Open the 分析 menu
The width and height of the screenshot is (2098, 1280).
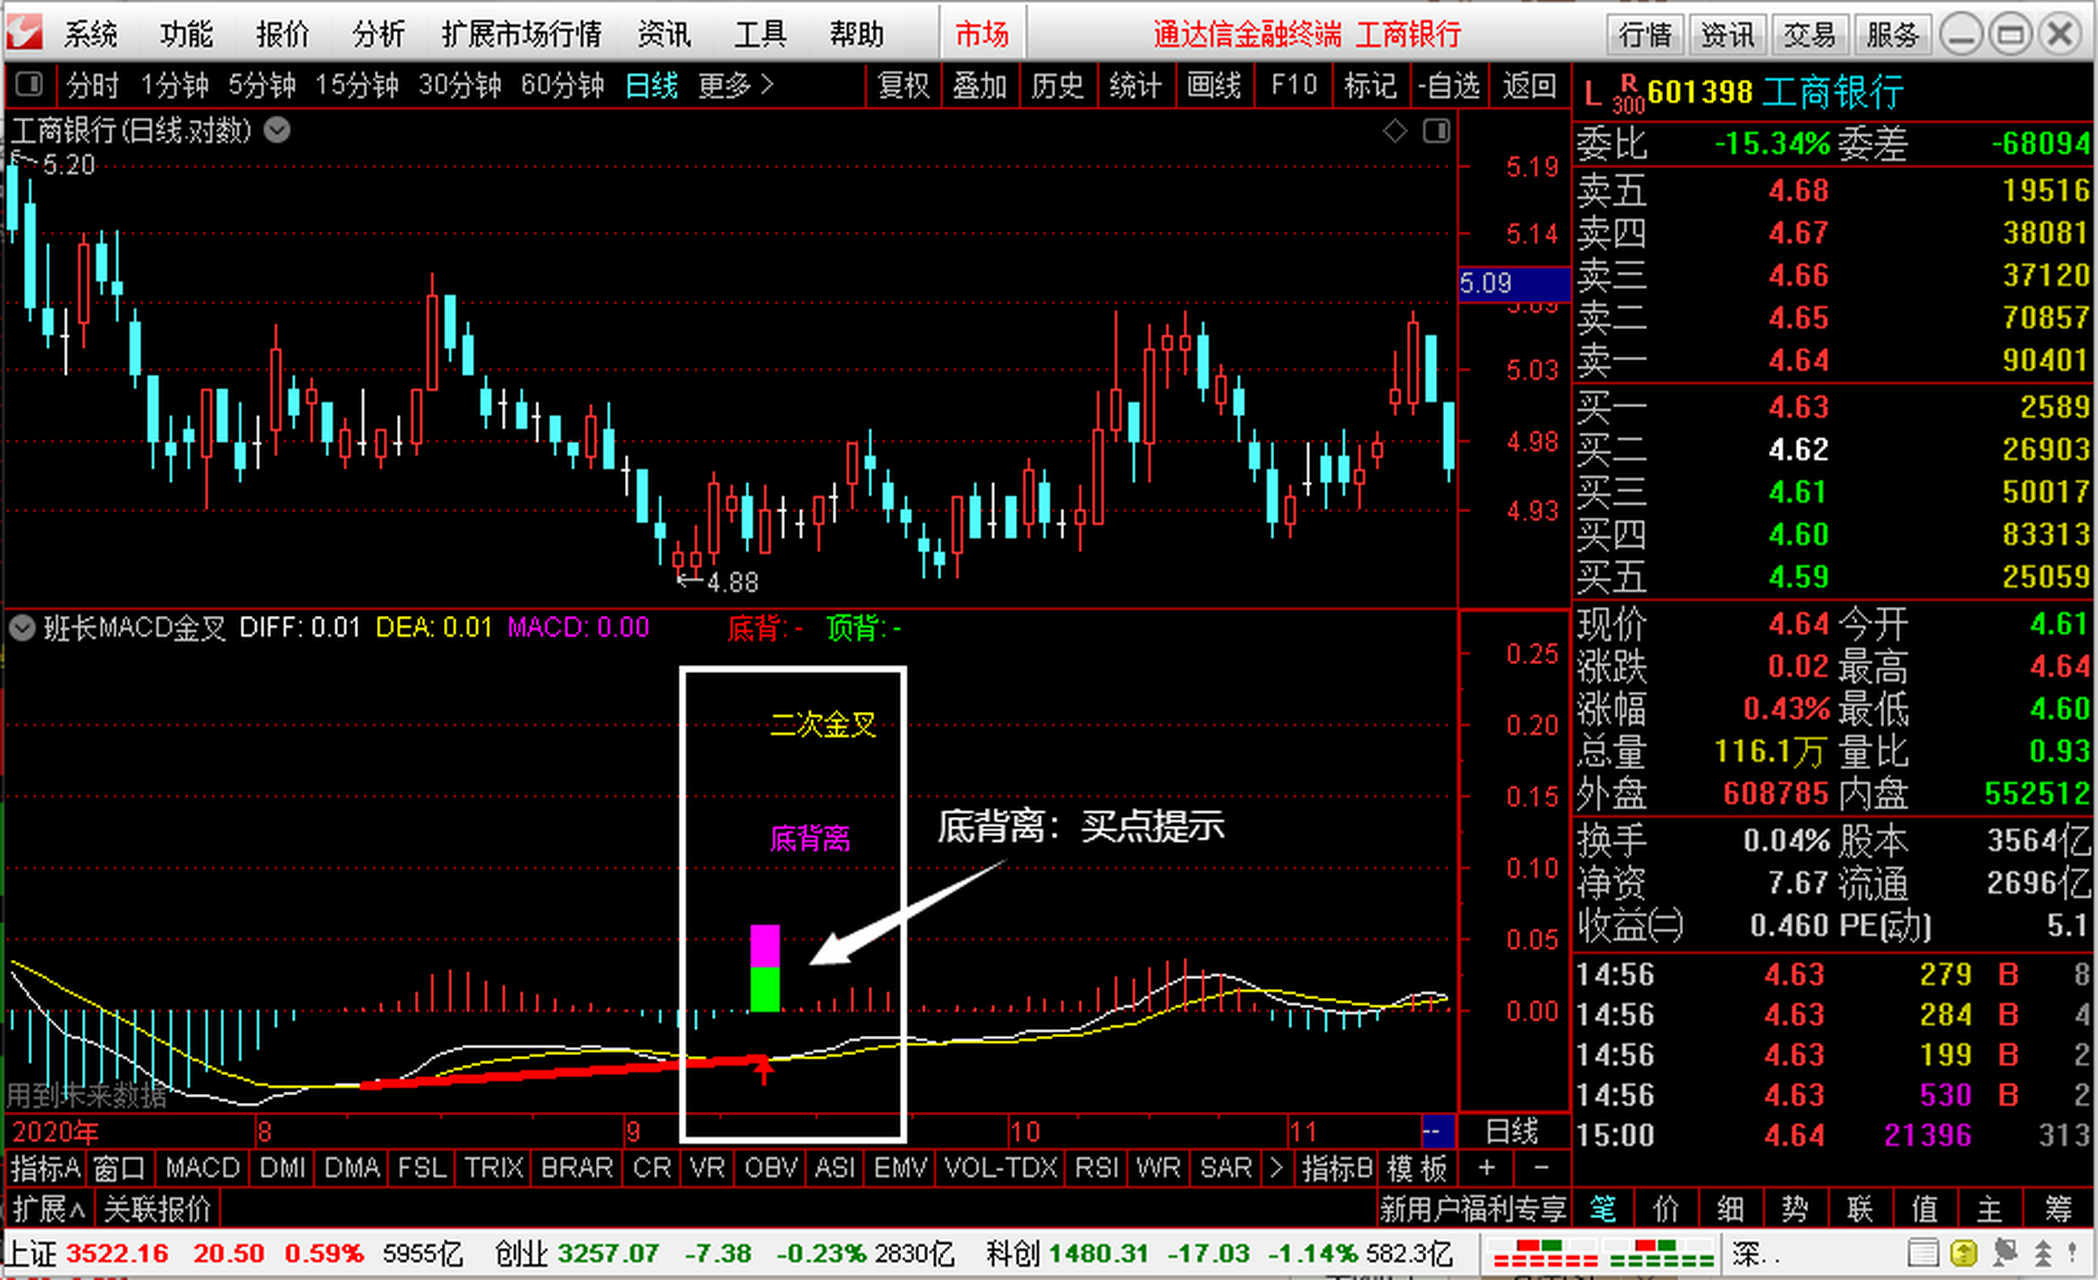(378, 35)
